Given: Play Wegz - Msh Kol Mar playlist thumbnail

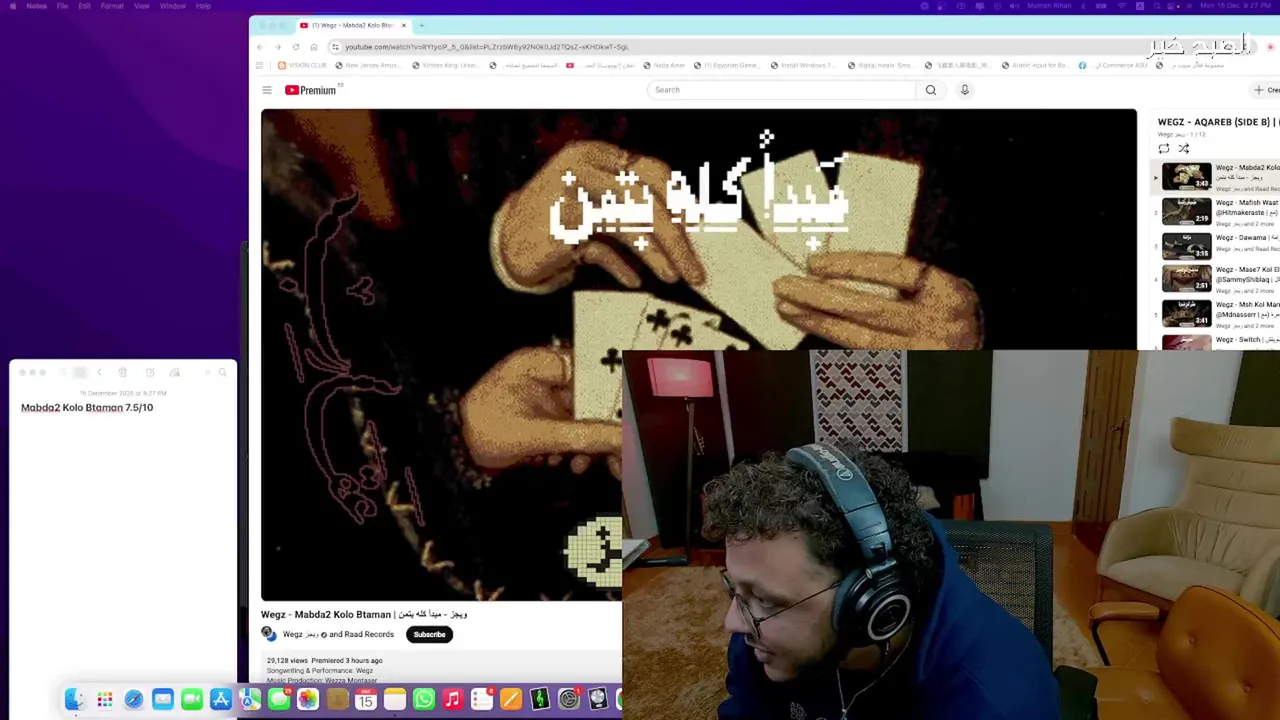Looking at the screenshot, I should (1186, 314).
